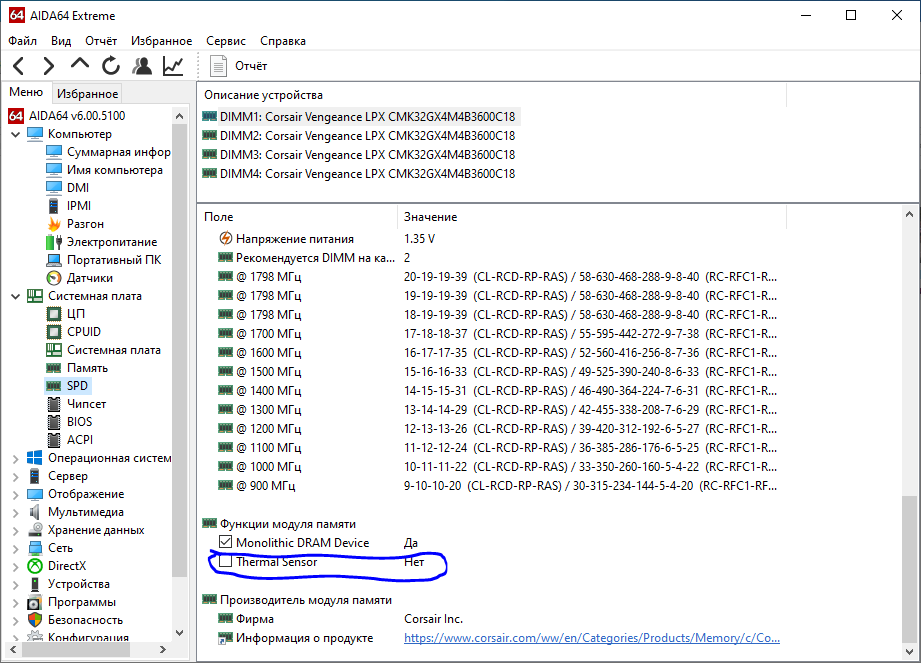Expand the Хранение данных tree node

[15, 530]
